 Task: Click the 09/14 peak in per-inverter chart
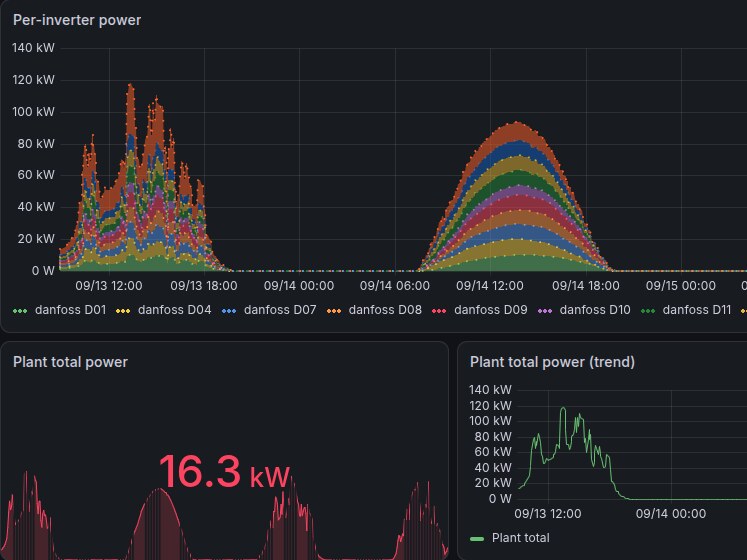pyautogui.click(x=516, y=123)
